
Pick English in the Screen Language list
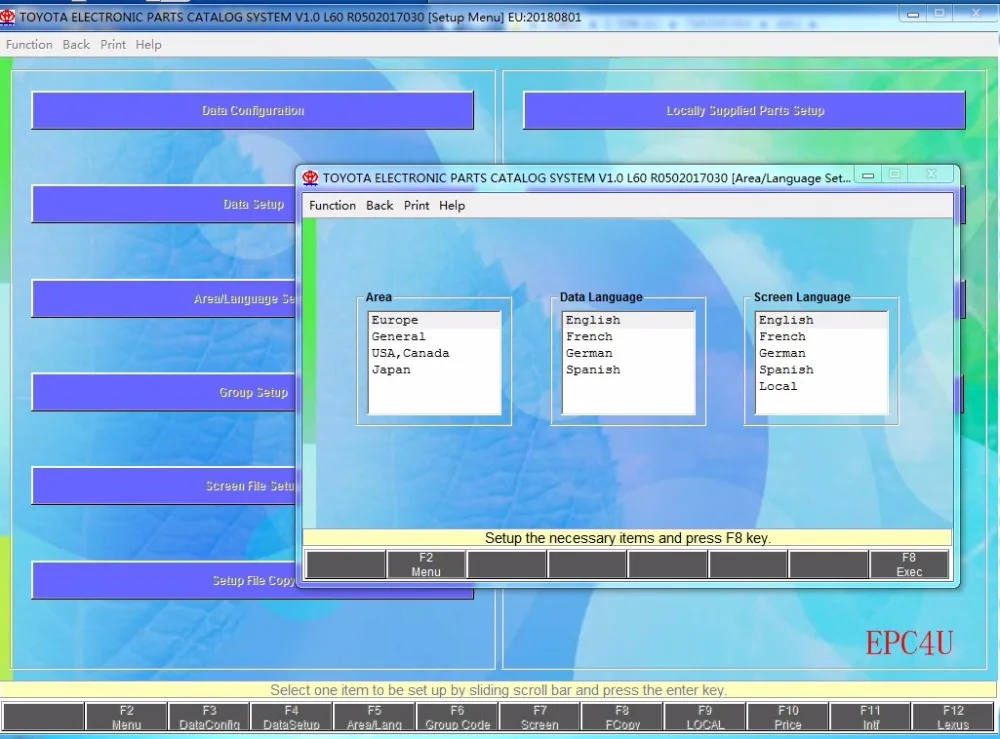[x=821, y=320]
